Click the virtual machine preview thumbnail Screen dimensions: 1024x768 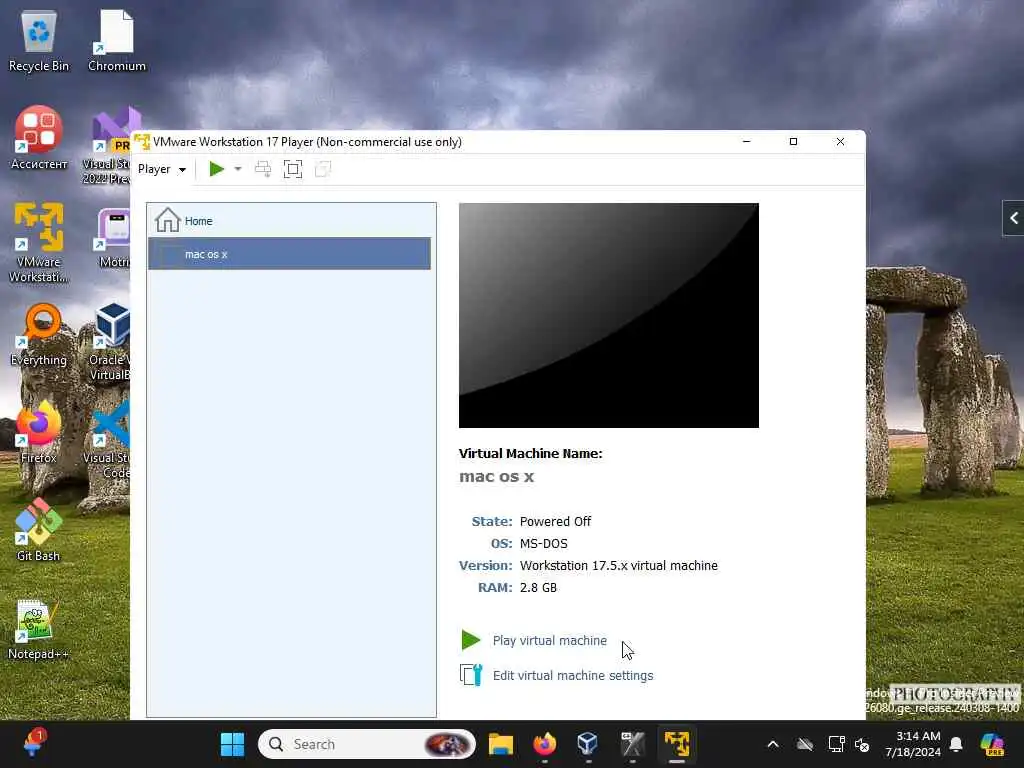[x=609, y=315]
